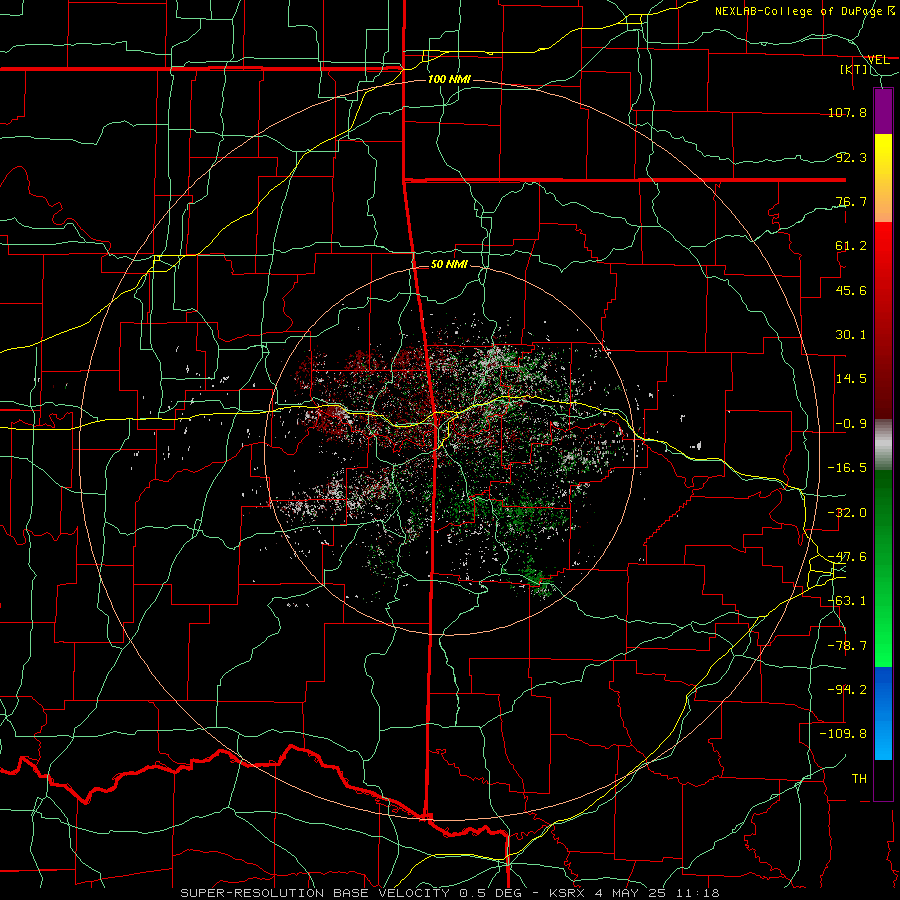Select the -78.7 legend value

point(847,646)
